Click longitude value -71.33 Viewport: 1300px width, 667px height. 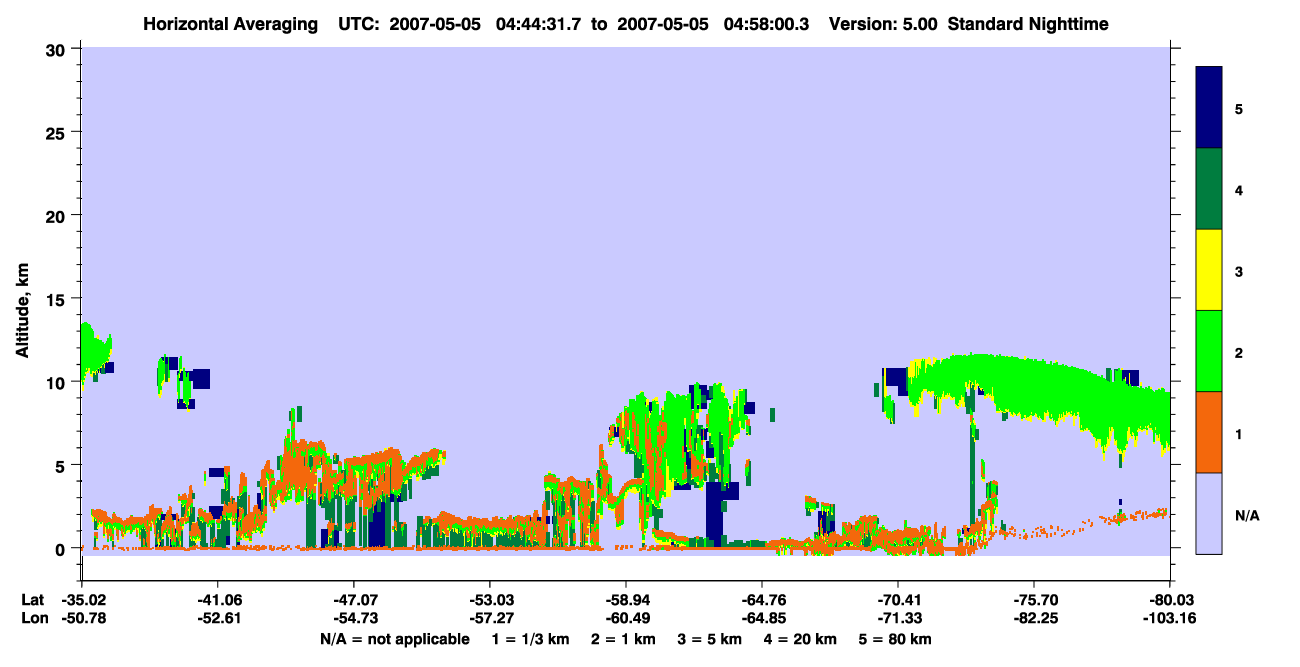pos(898,619)
